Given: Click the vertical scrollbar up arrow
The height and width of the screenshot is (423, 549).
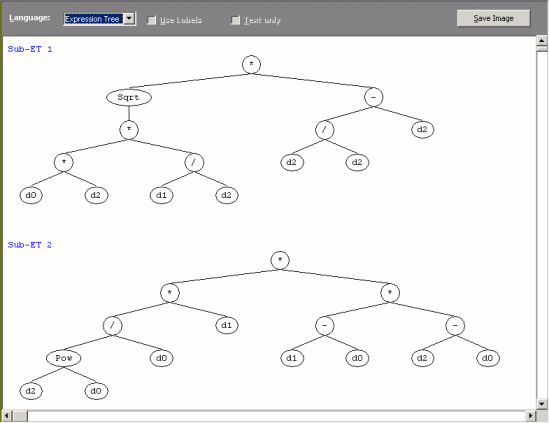Looking at the screenshot, I should 542,40.
